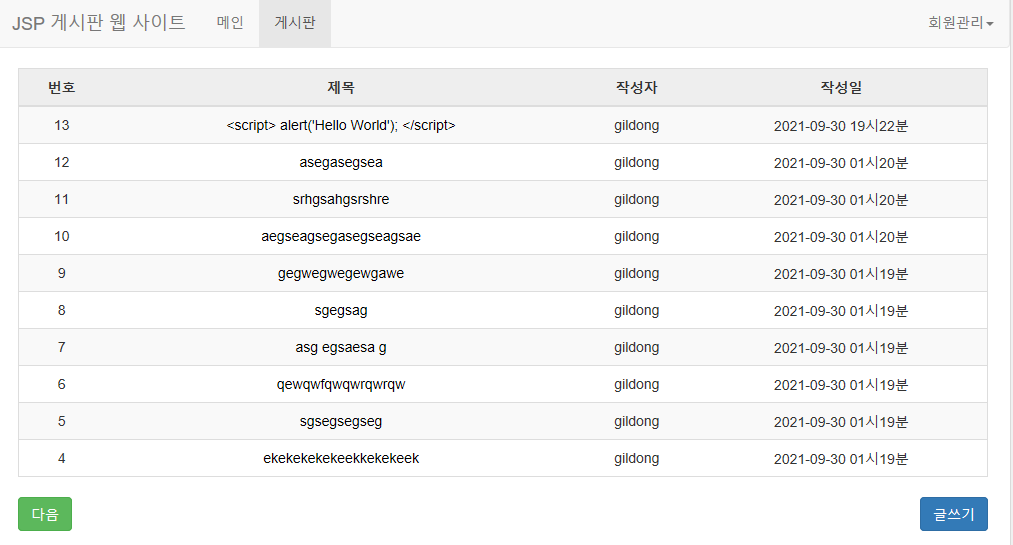The image size is (1013, 545).
Task: Click post number 5 cell
Action: point(61,421)
